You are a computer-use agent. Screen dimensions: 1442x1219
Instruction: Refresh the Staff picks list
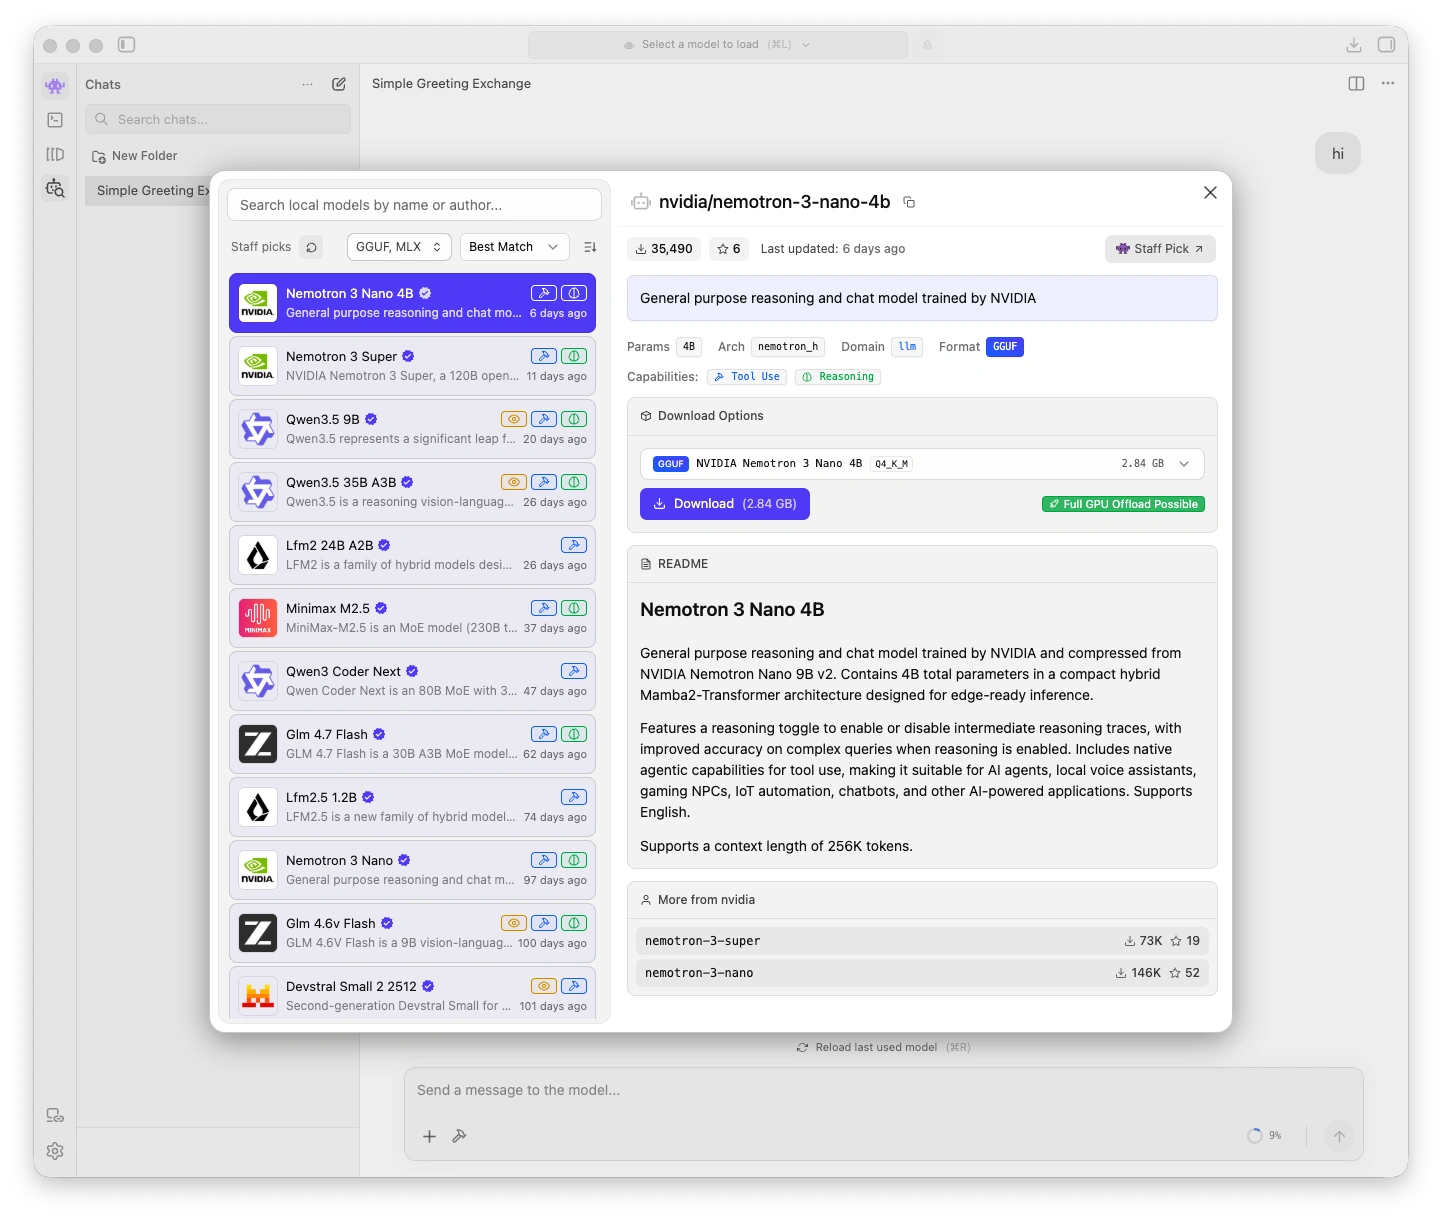(x=312, y=247)
